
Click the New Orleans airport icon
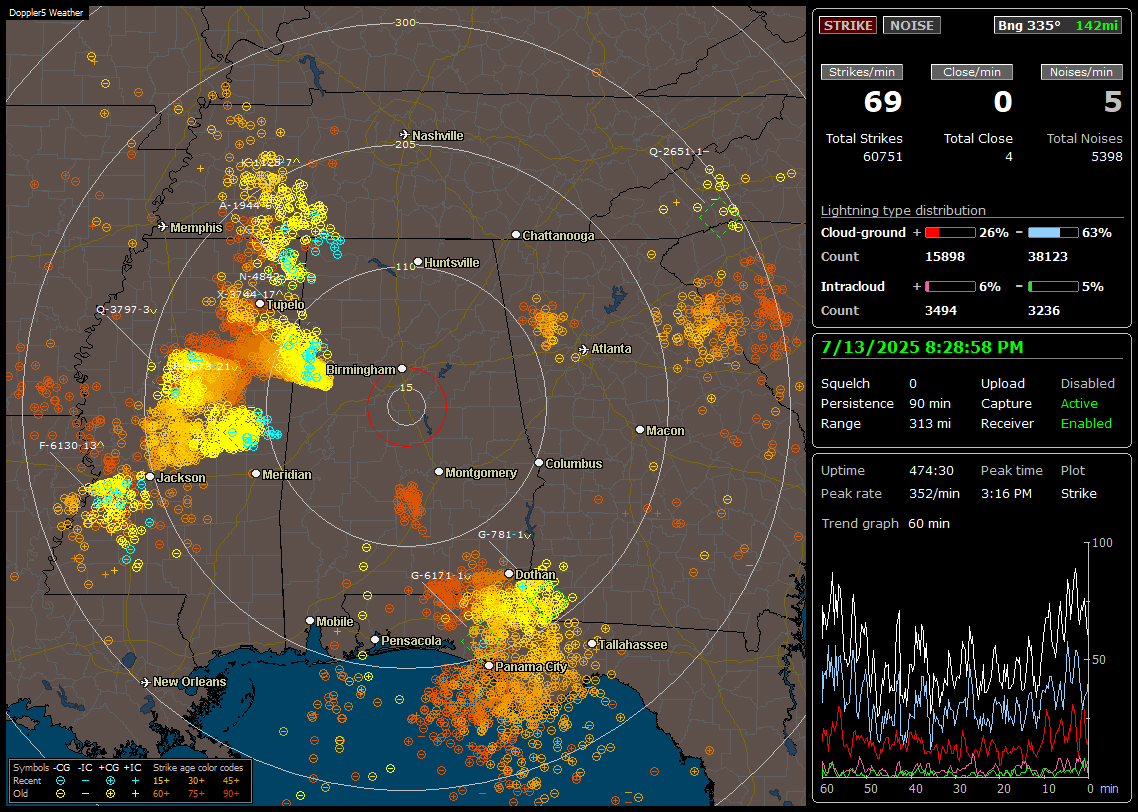pos(145,682)
